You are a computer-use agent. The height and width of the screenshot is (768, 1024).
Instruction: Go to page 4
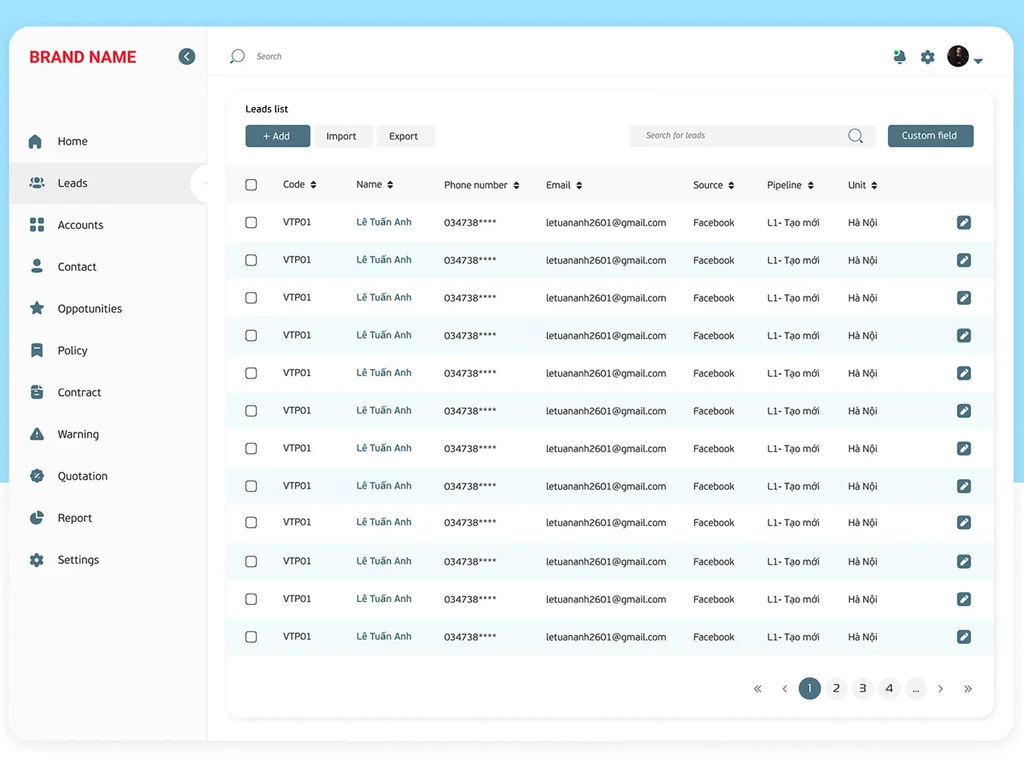pyautogui.click(x=889, y=688)
